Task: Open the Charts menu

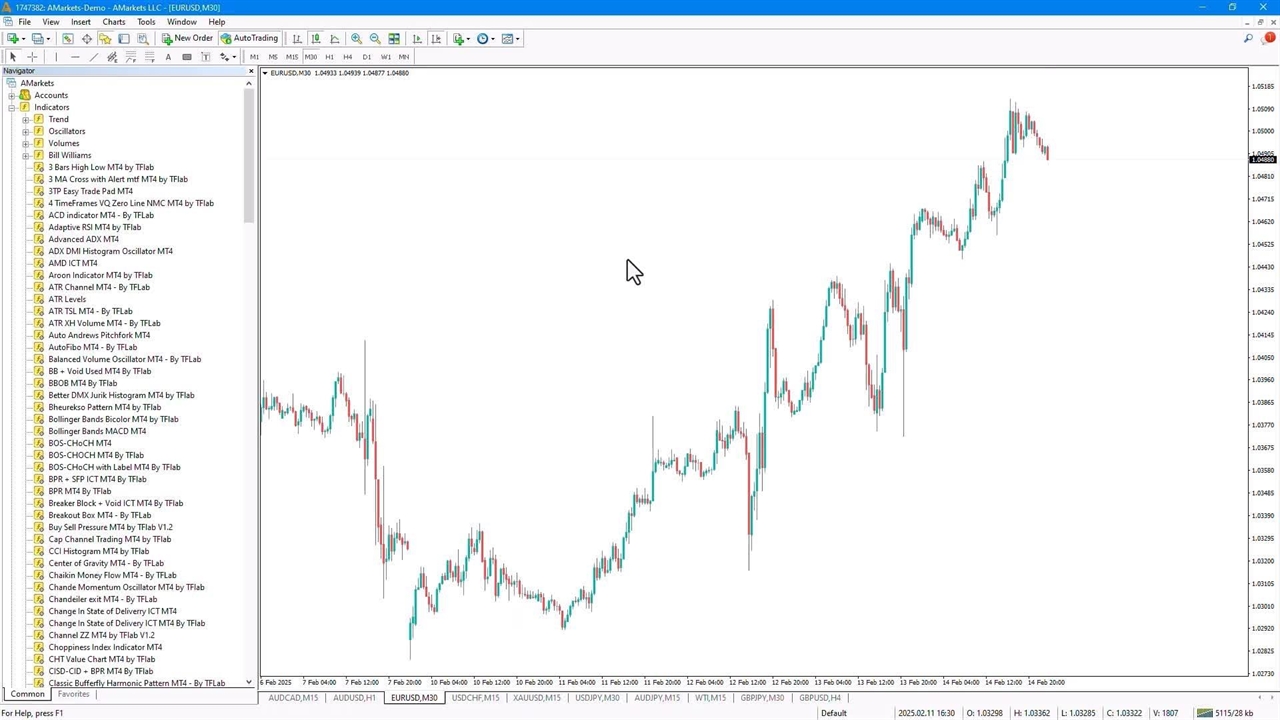Action: (x=113, y=22)
